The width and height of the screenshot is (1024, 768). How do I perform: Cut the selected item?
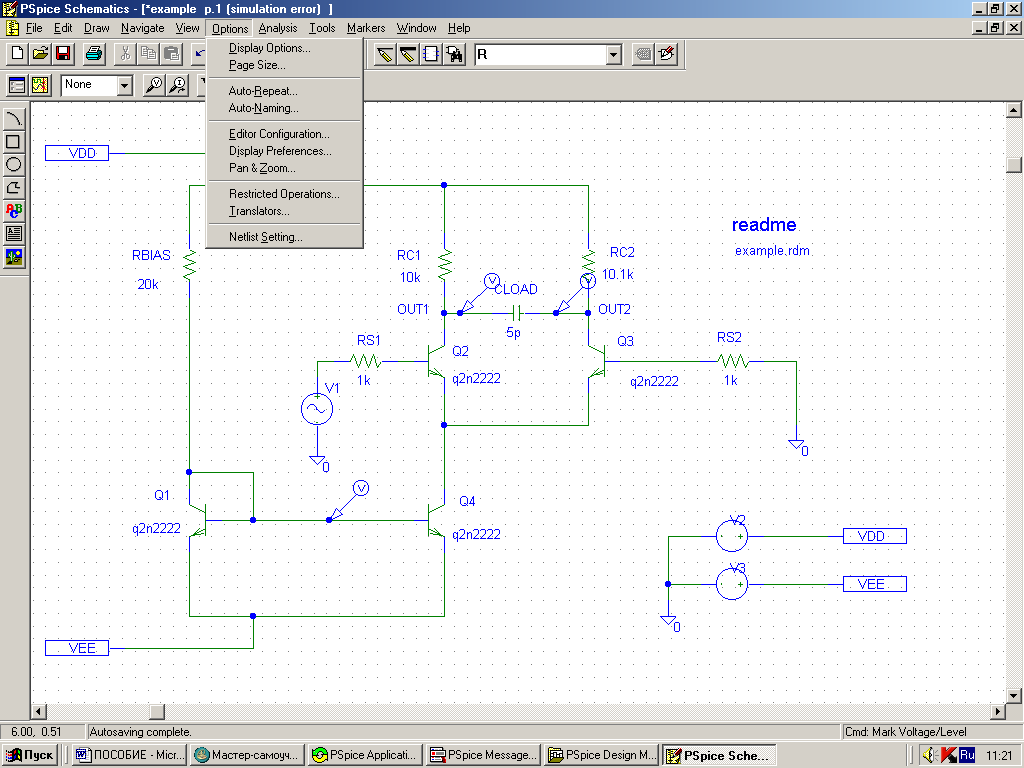tap(125, 54)
